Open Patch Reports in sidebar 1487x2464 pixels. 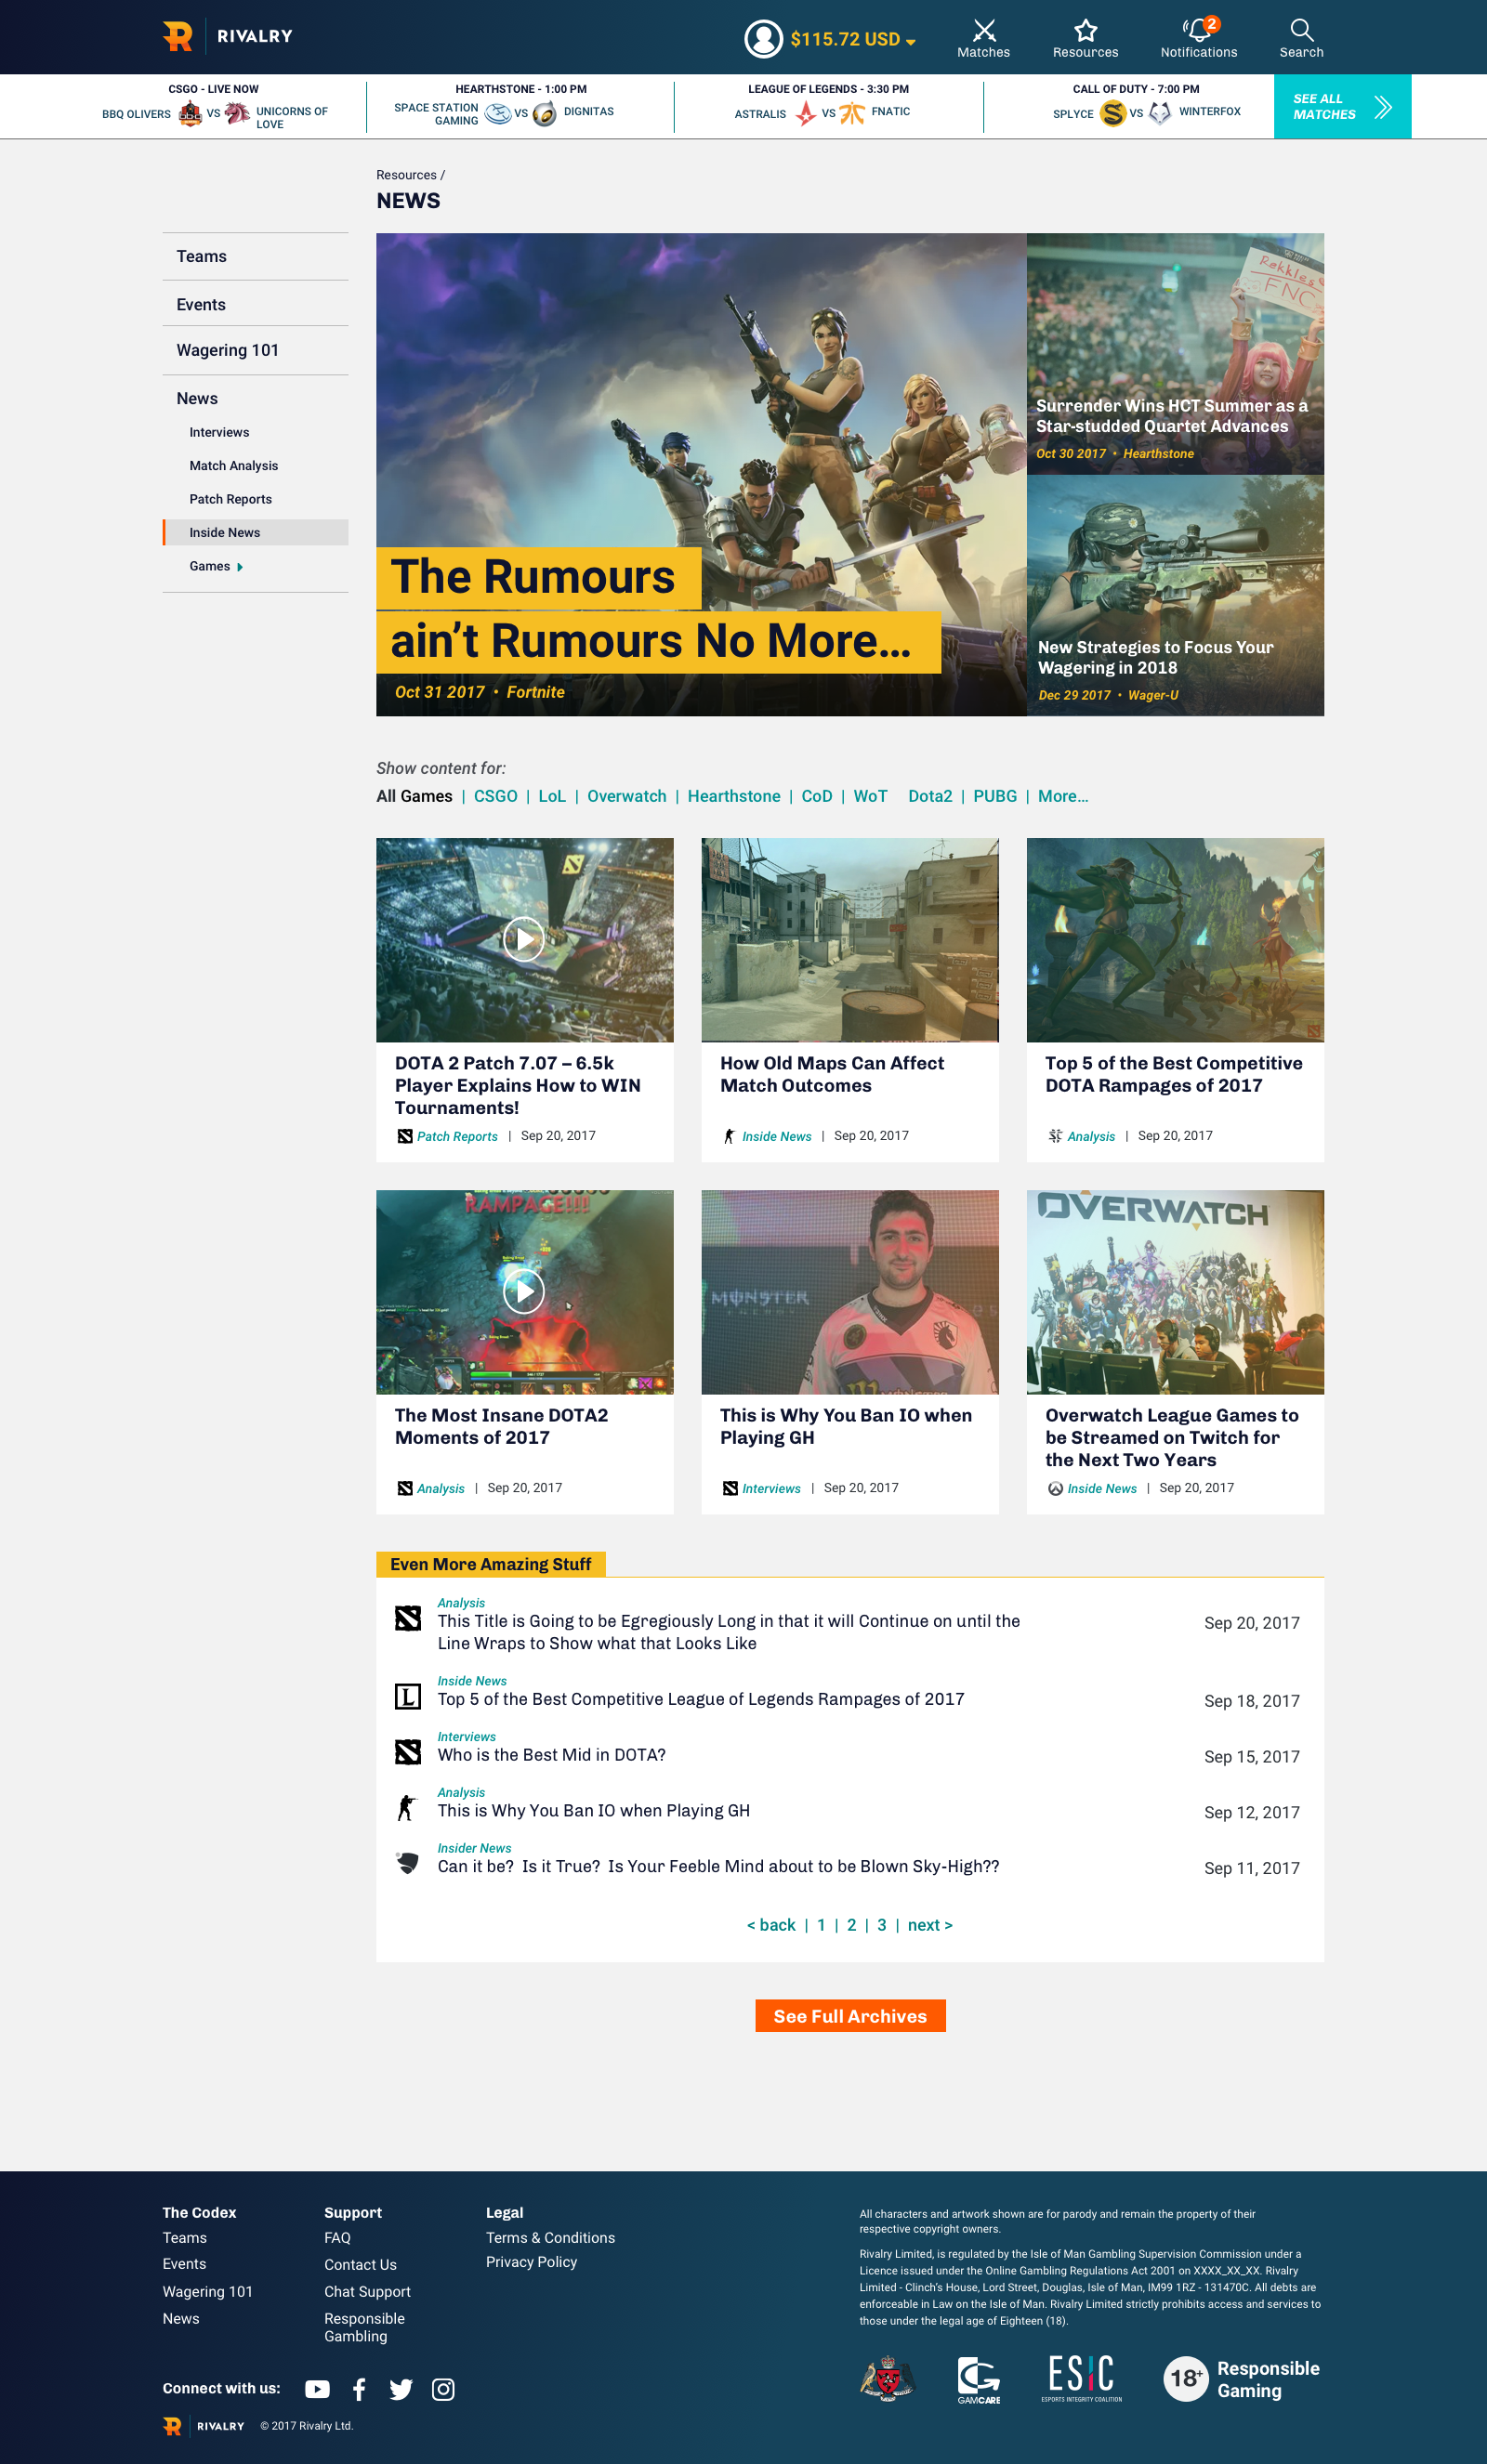click(230, 499)
